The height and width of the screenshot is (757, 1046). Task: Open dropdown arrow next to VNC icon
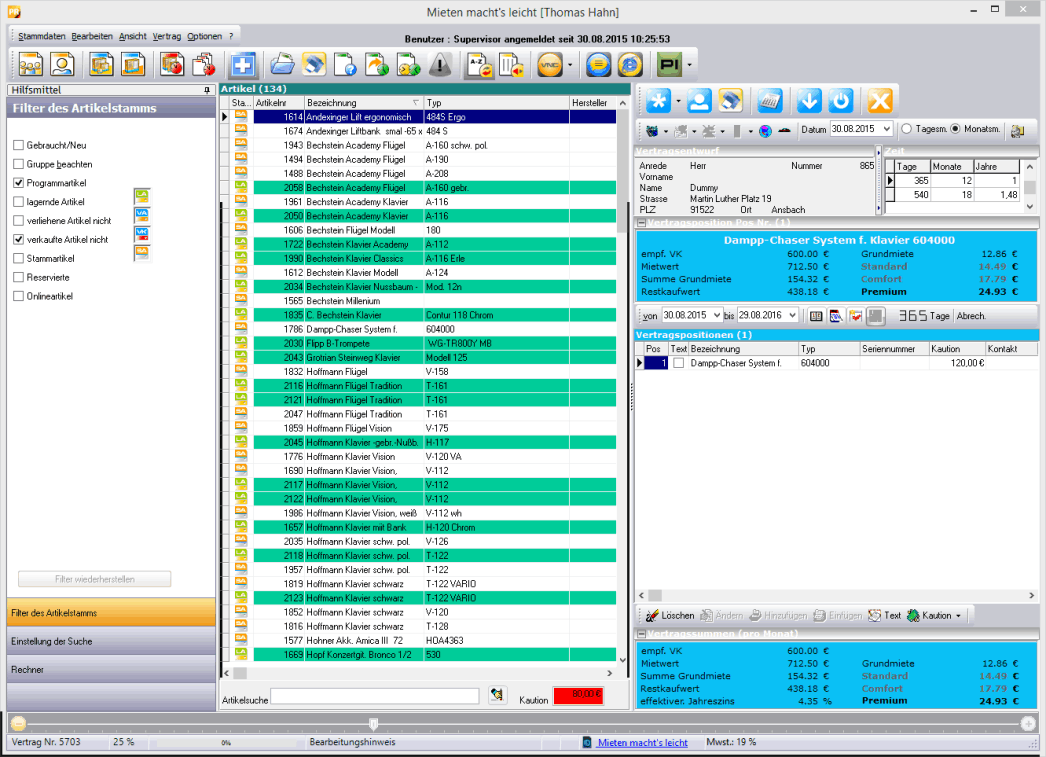point(570,65)
